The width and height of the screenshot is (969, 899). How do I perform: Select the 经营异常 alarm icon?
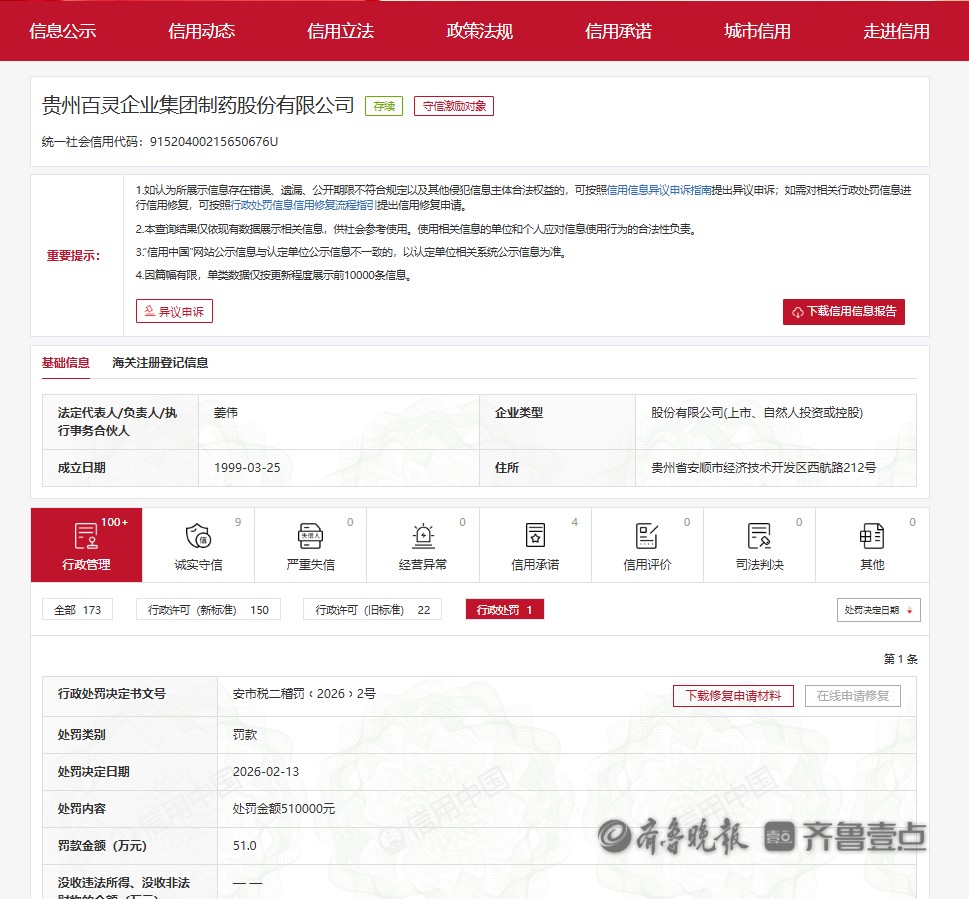[x=422, y=536]
